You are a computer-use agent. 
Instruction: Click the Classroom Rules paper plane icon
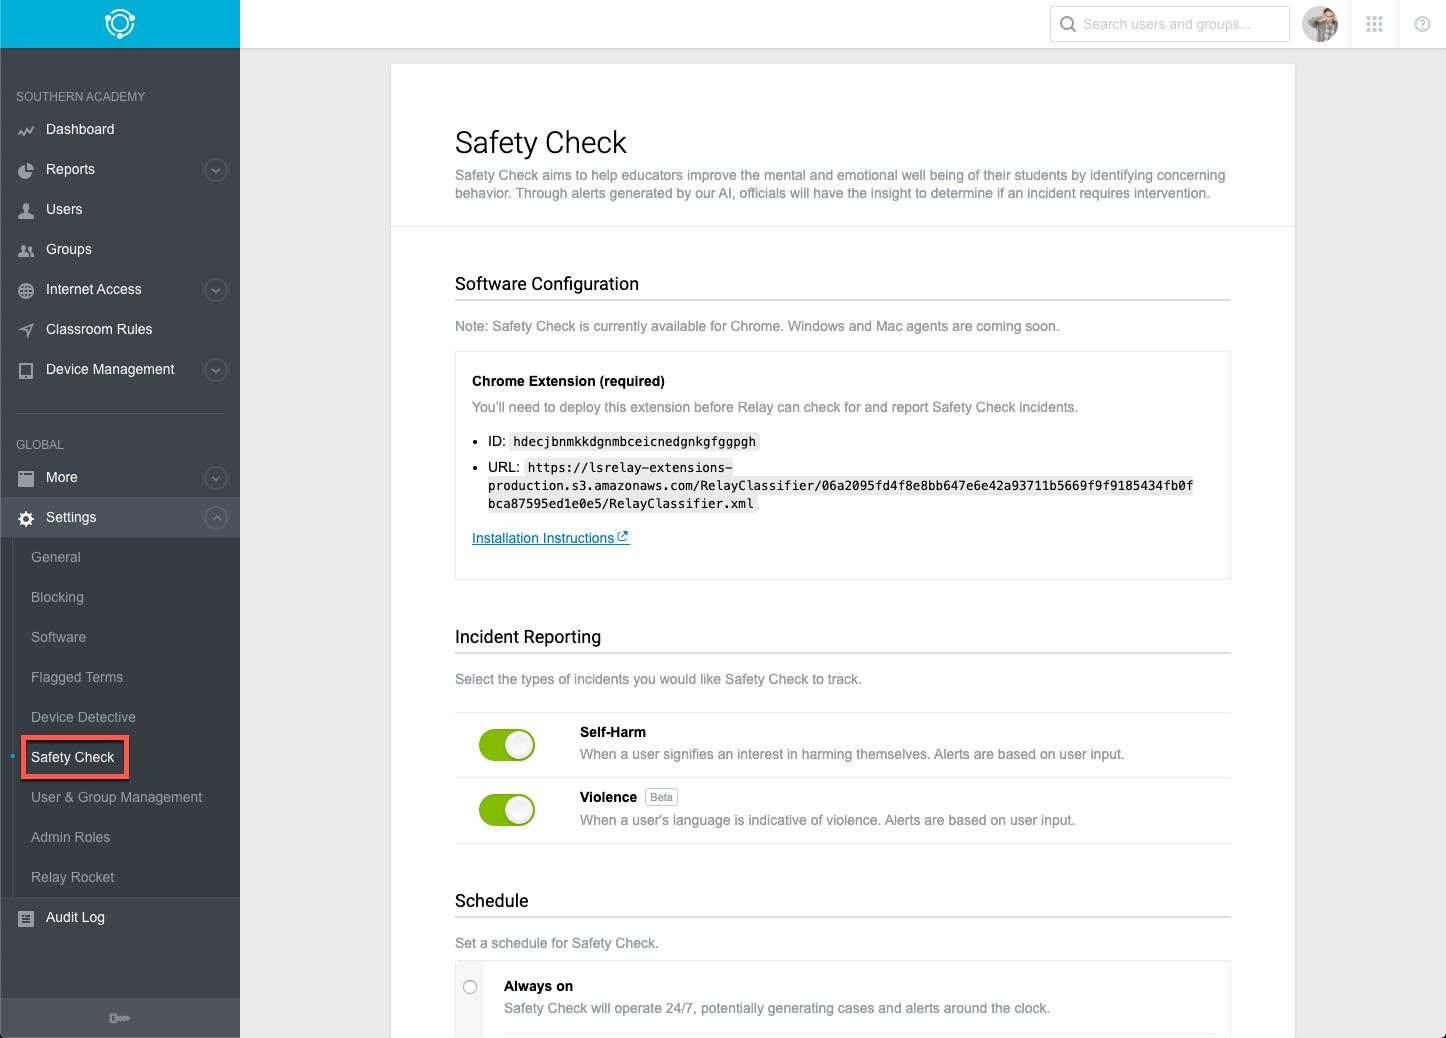[x=26, y=330]
